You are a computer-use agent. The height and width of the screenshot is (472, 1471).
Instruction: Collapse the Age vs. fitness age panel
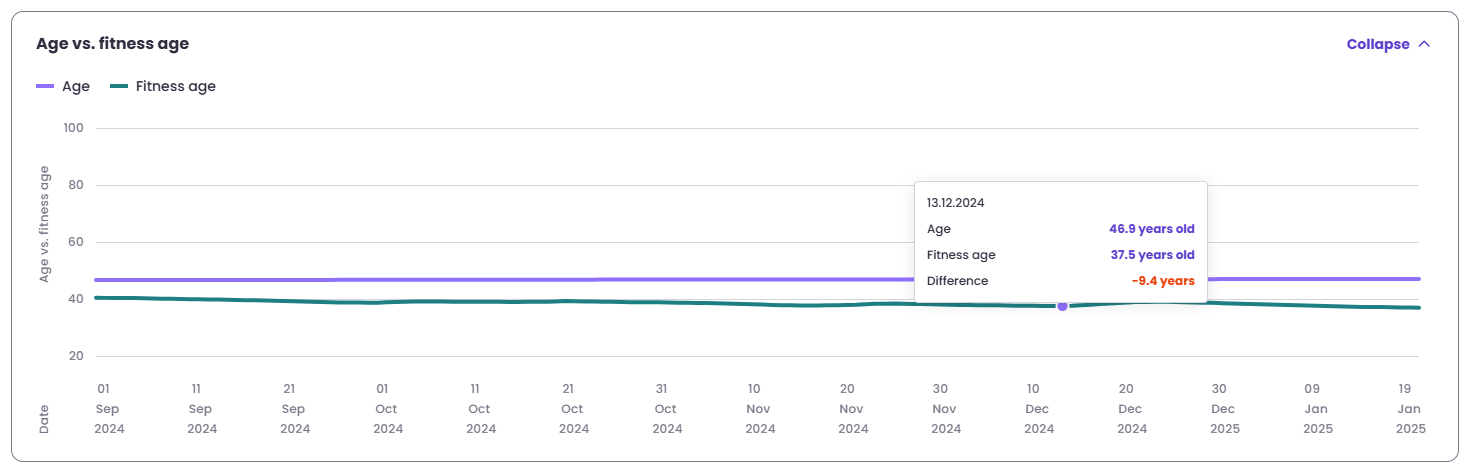point(1378,44)
